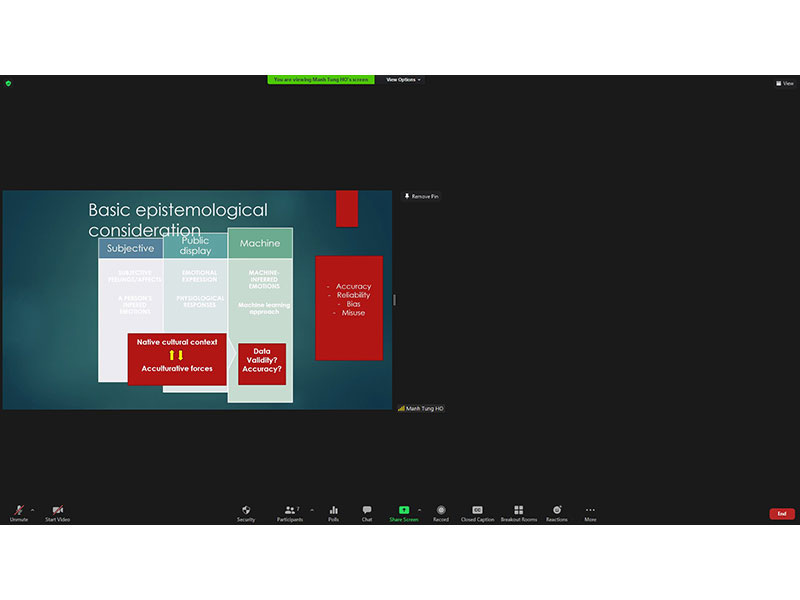Click the green Share Screen button
800x600 pixels.
(404, 512)
